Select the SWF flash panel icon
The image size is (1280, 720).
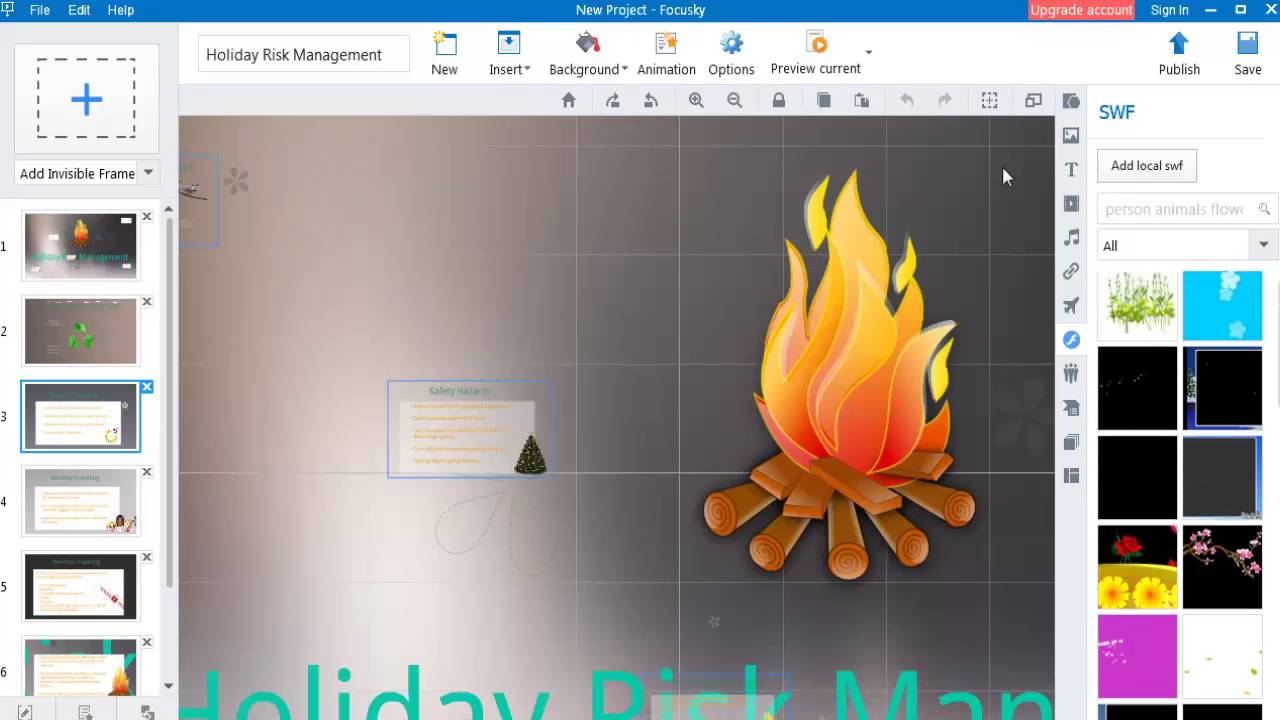pyautogui.click(x=1071, y=339)
